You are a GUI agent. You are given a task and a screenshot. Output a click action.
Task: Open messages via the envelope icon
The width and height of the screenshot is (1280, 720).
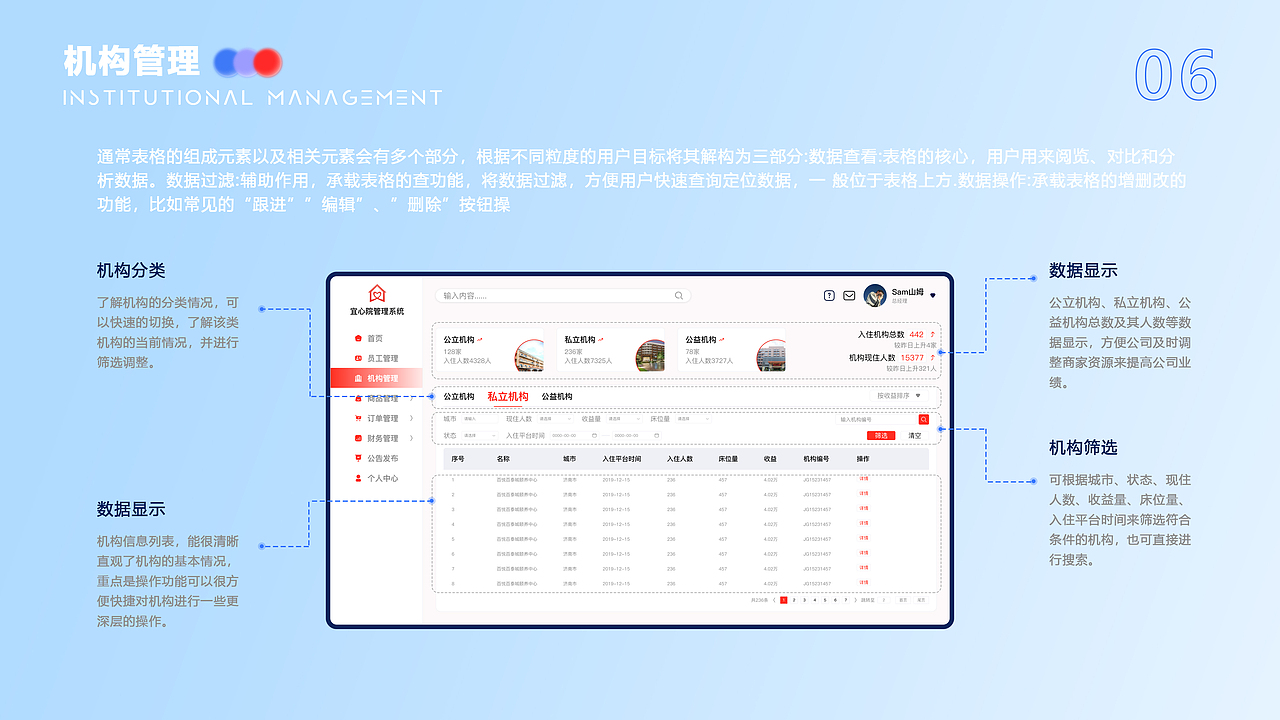[x=849, y=296]
